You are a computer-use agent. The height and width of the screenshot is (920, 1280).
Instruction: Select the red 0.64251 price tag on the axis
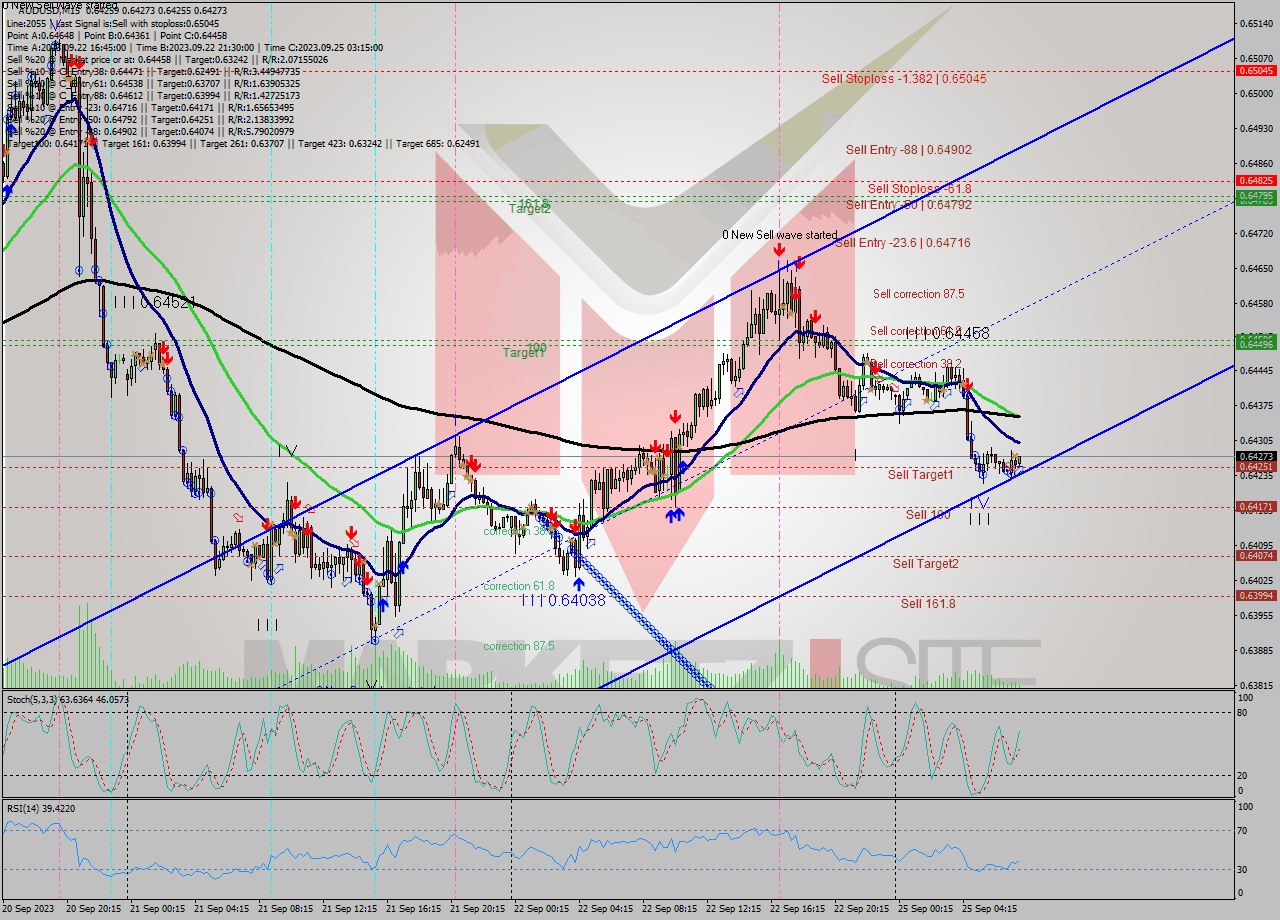1255,466
